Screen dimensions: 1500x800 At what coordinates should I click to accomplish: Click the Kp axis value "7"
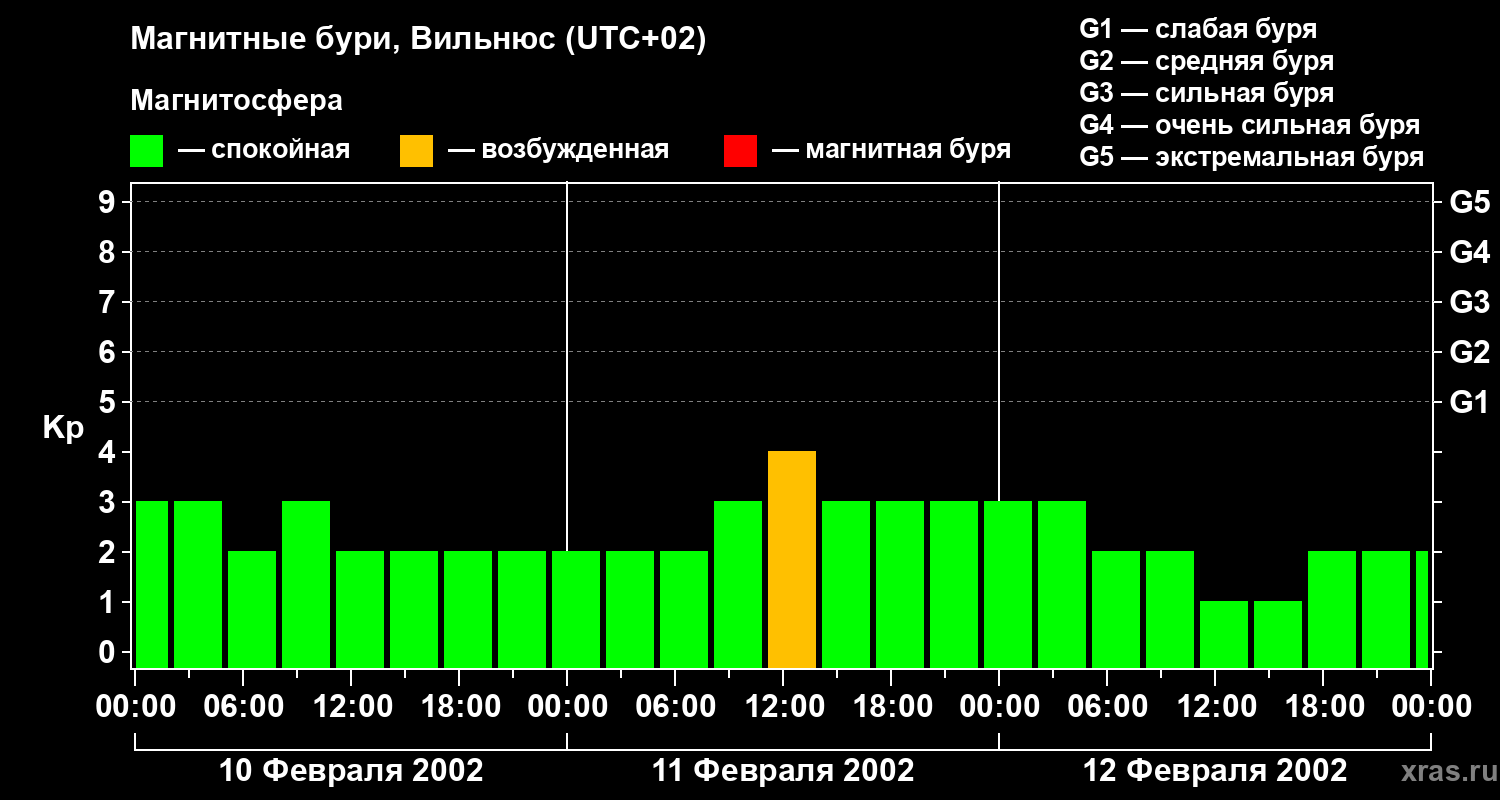(x=109, y=302)
